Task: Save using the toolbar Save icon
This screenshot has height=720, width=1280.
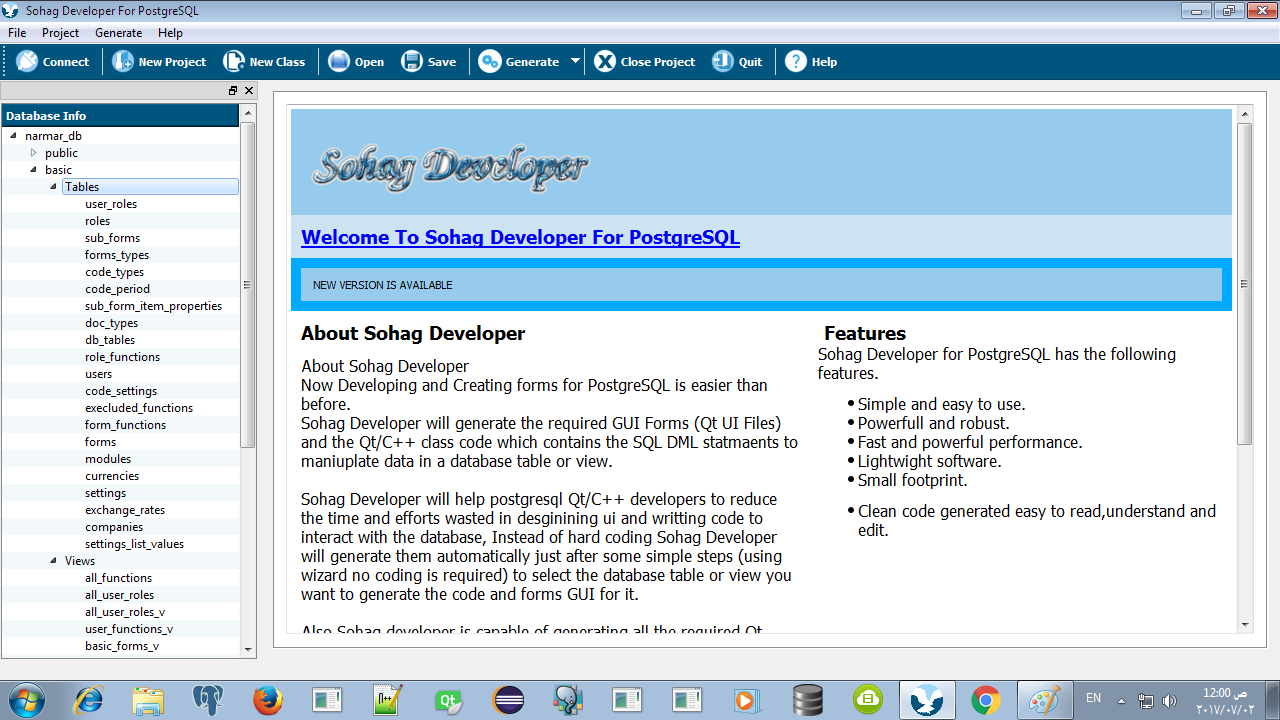Action: click(x=412, y=62)
